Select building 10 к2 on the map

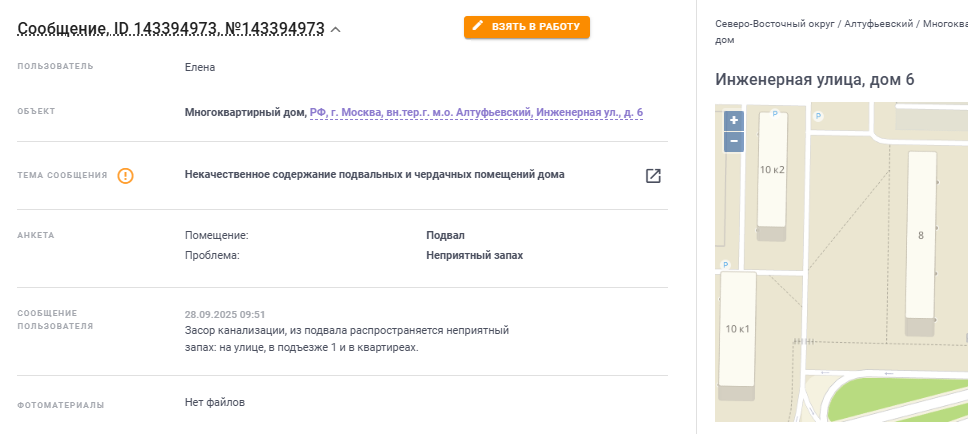tap(772, 170)
